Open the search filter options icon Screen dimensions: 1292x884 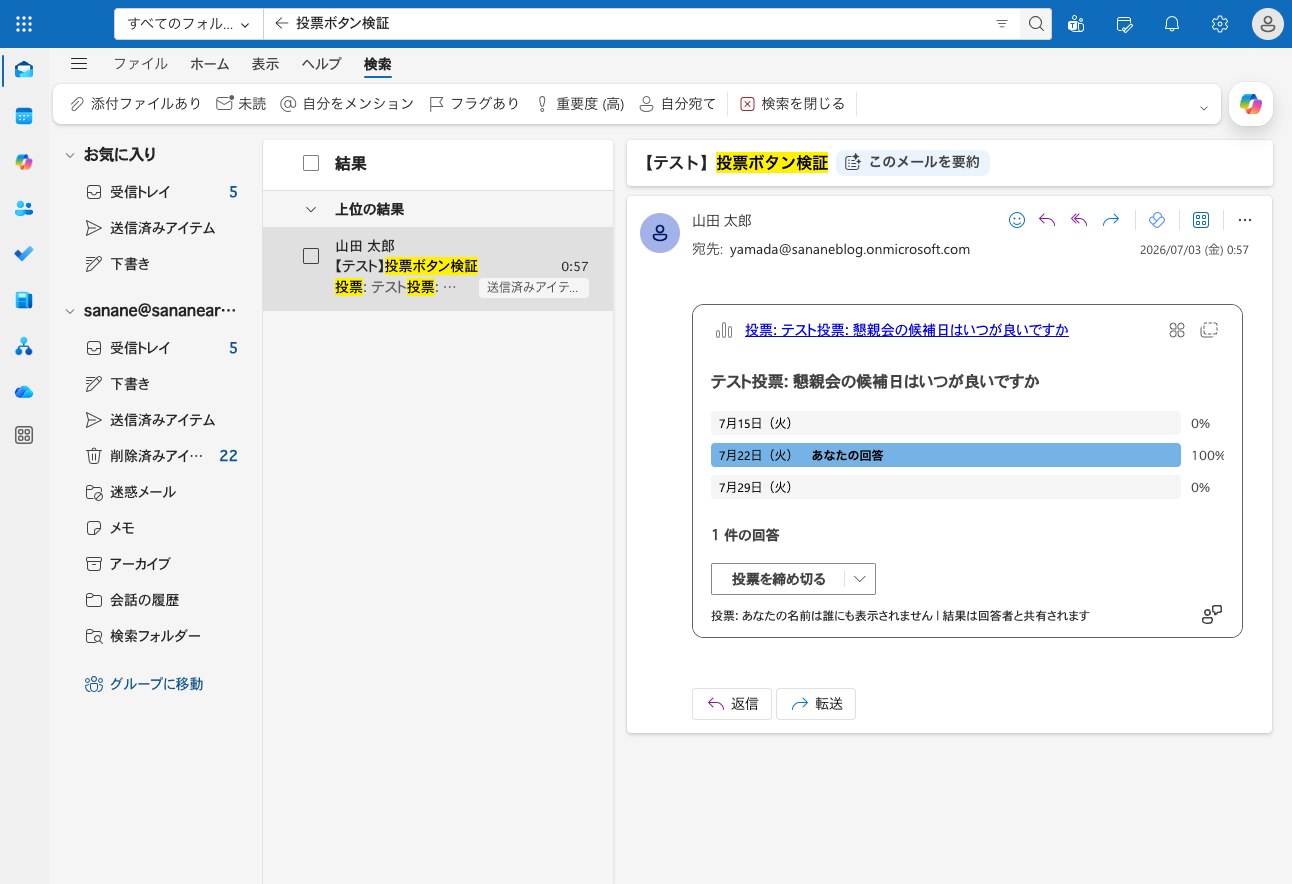(1002, 24)
